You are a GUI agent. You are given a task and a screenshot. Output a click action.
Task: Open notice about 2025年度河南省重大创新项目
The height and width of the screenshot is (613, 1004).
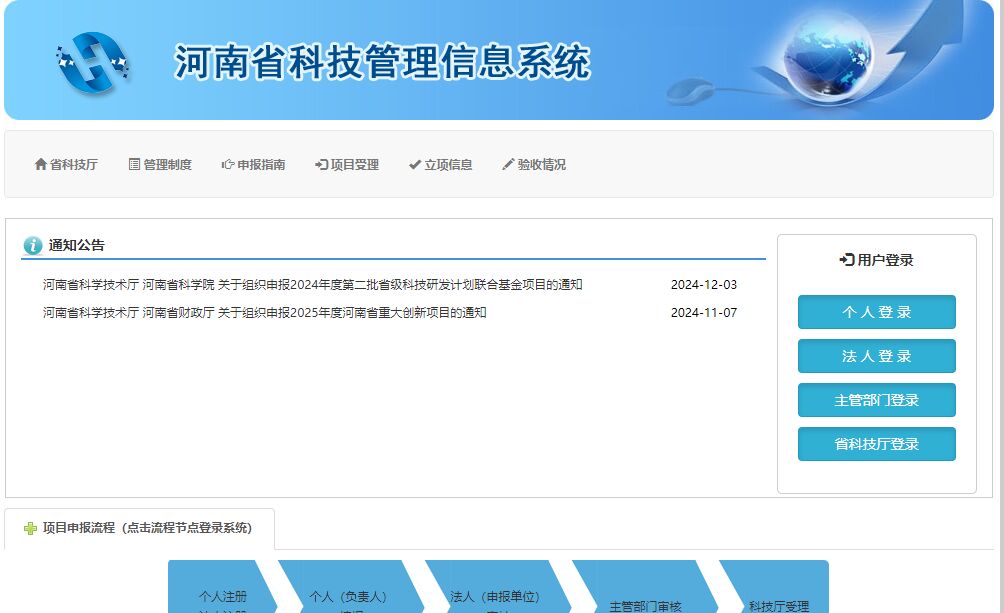point(264,313)
